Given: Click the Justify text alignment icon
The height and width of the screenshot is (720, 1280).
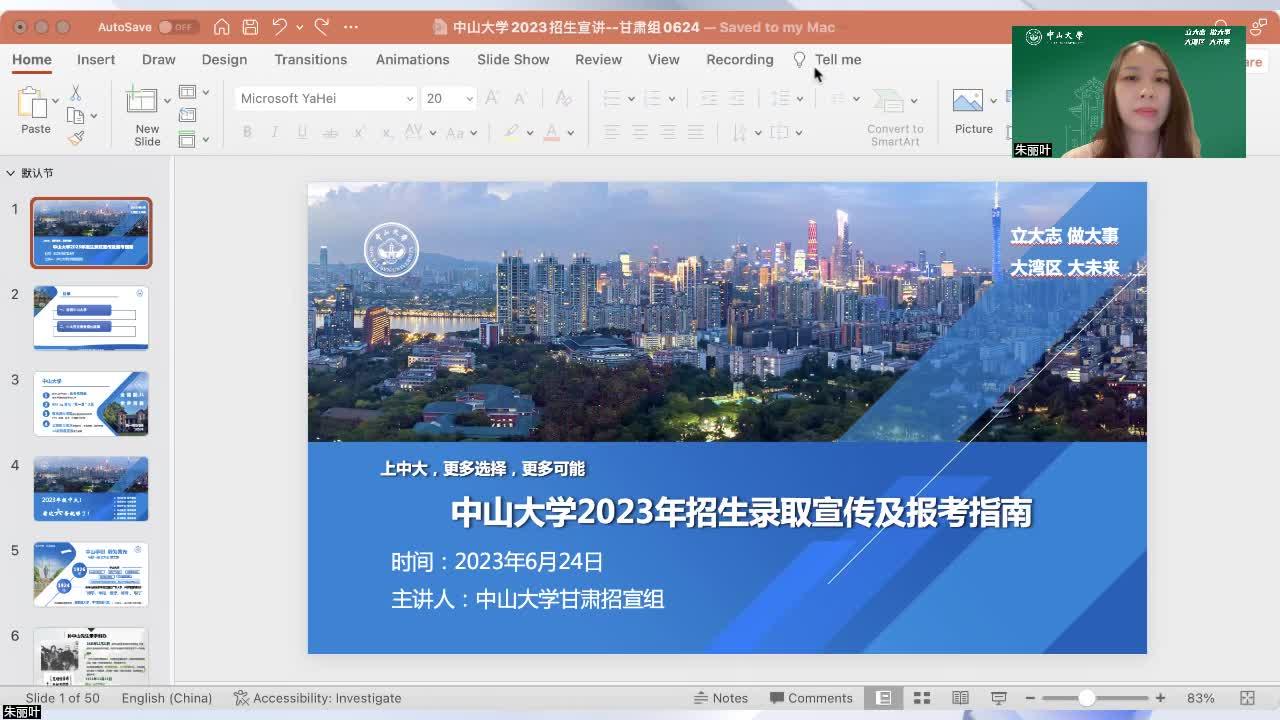Looking at the screenshot, I should pos(696,132).
